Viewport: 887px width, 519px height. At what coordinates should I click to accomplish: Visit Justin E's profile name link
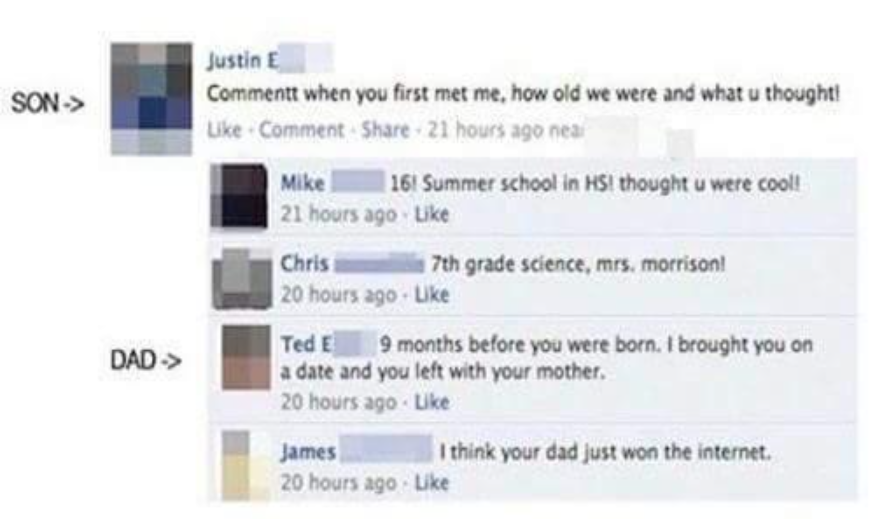click(x=243, y=59)
